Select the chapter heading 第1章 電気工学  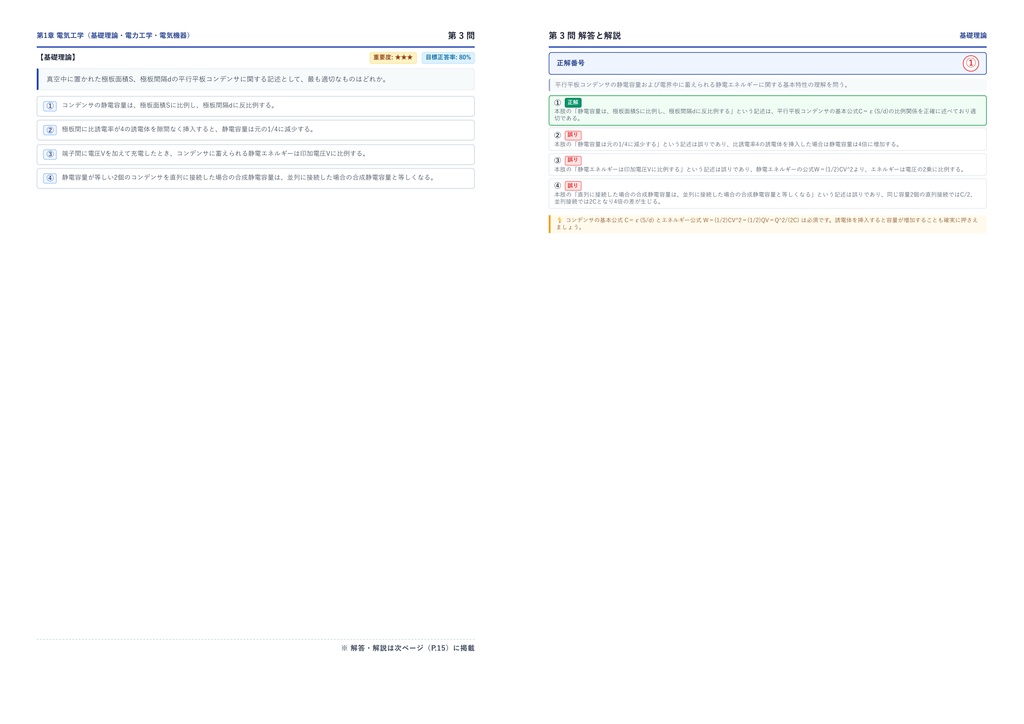(x=113, y=35)
